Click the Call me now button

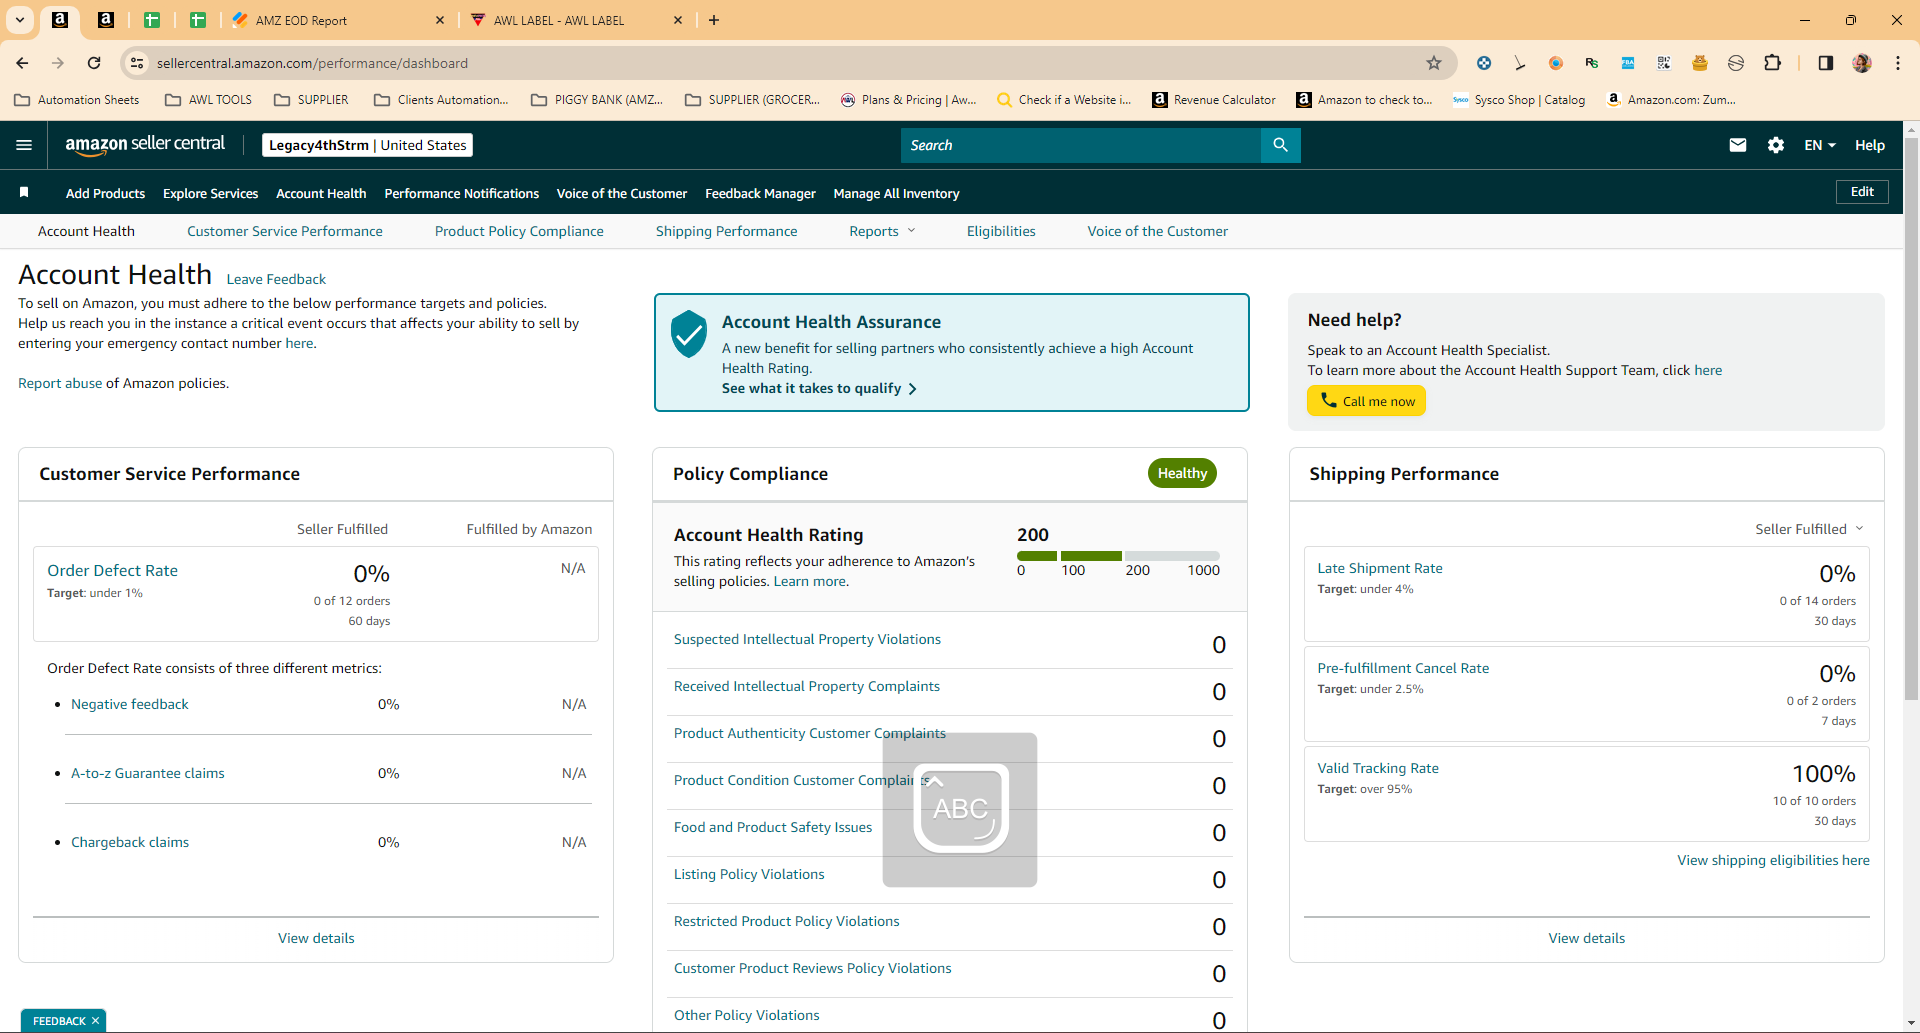pyautogui.click(x=1366, y=401)
